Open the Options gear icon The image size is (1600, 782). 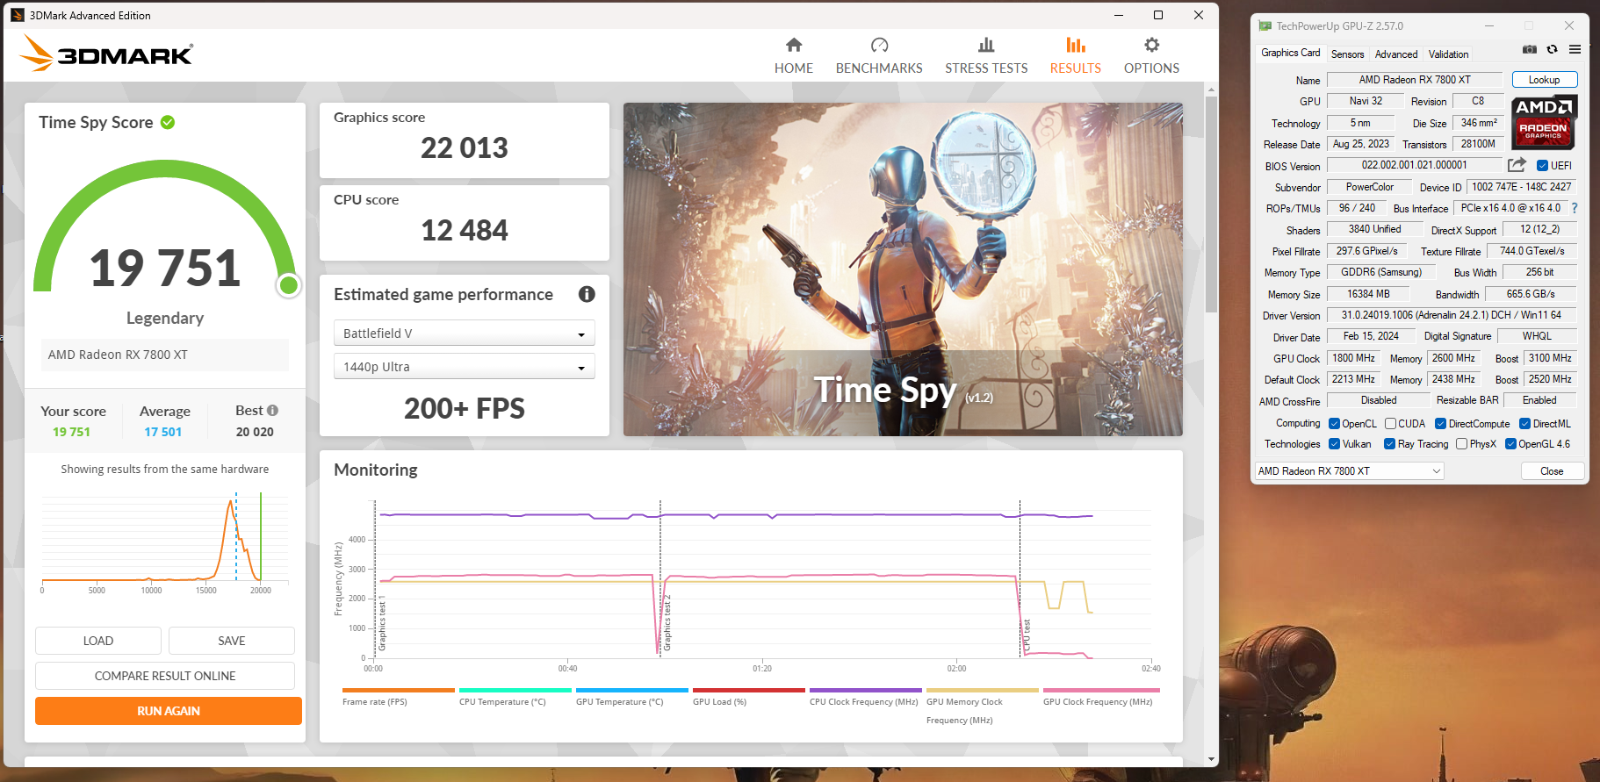pos(1152,45)
